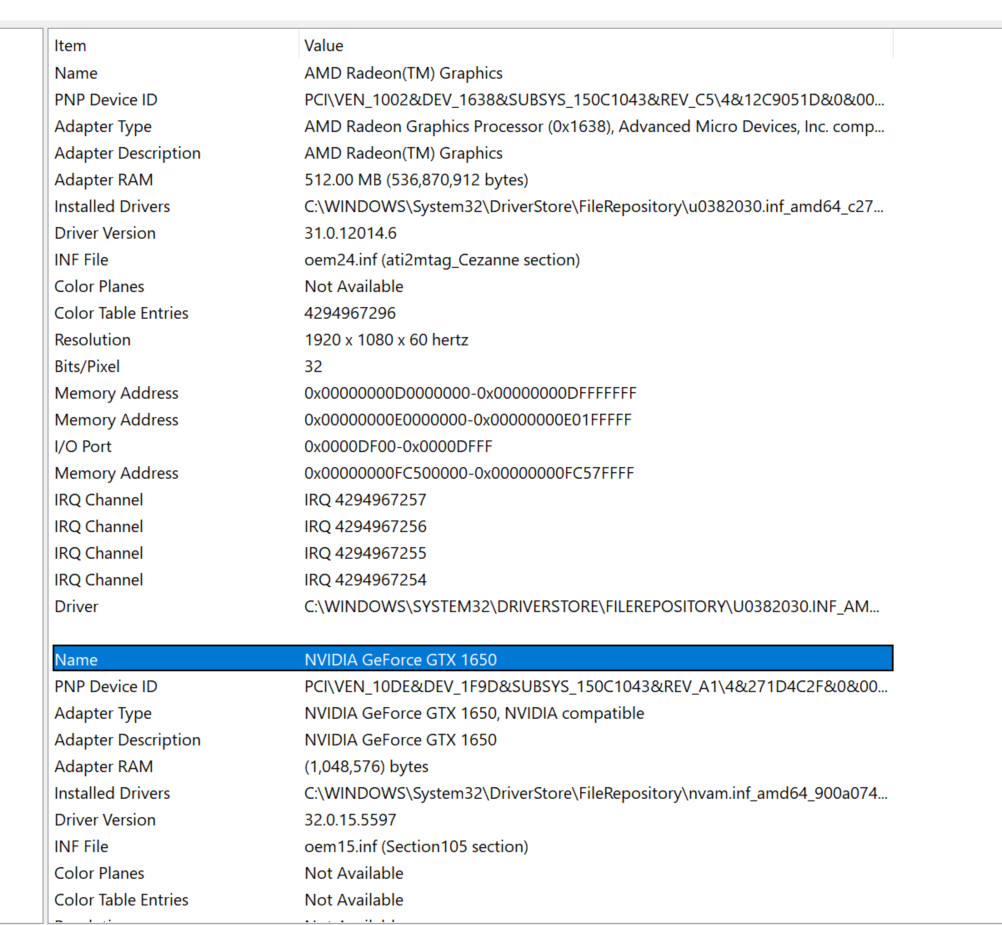Select IRQ Channel row IRQ 4294967256

(473, 526)
